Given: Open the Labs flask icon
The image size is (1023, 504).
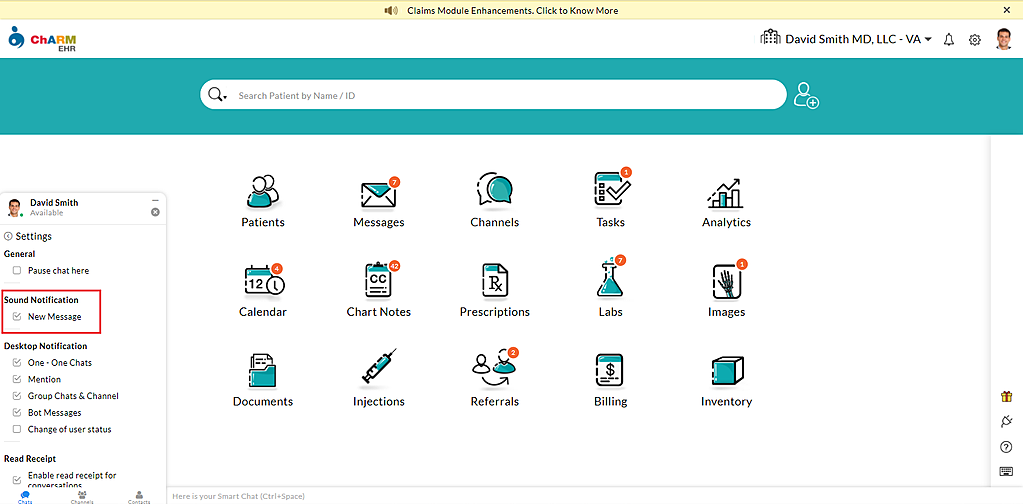Looking at the screenshot, I should (610, 280).
